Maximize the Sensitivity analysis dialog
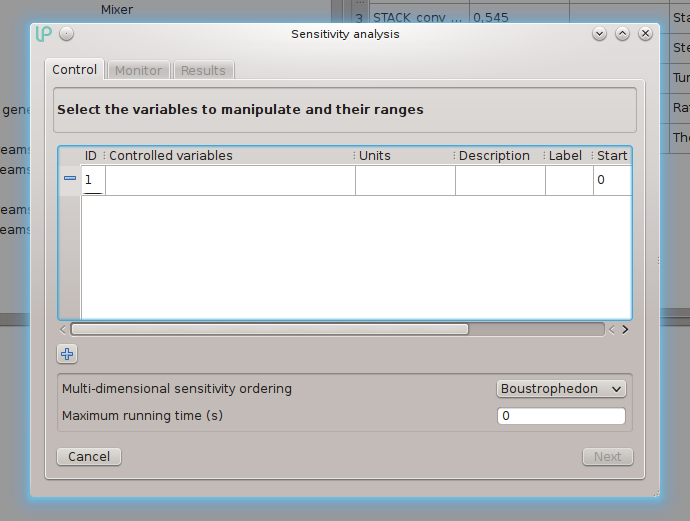The width and height of the screenshot is (690, 521). (x=622, y=34)
